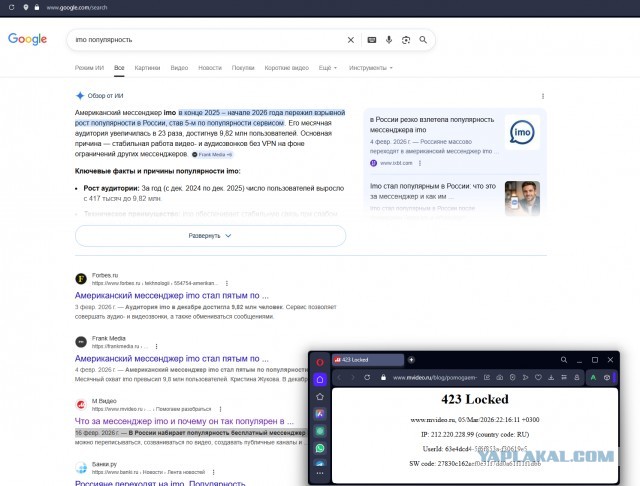Start voice search with the microphone icon
The image size is (640, 486).
click(389, 40)
